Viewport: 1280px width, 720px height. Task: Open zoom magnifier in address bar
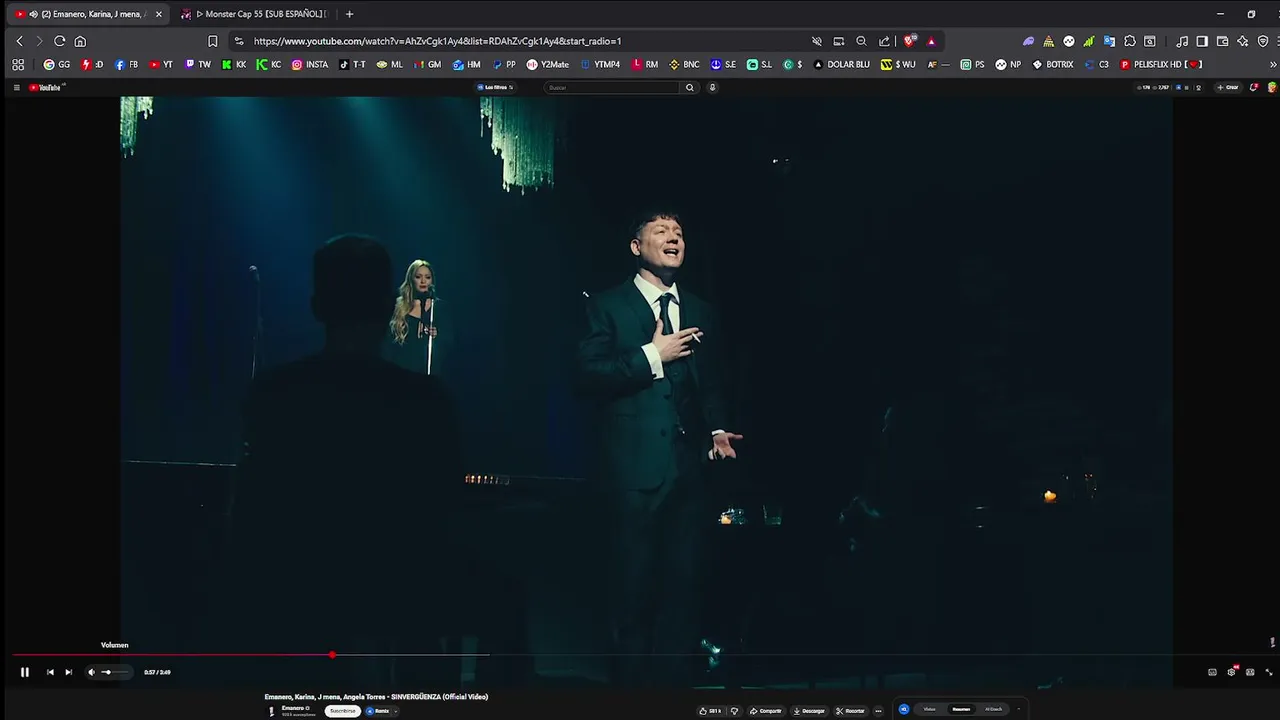pyautogui.click(x=861, y=41)
